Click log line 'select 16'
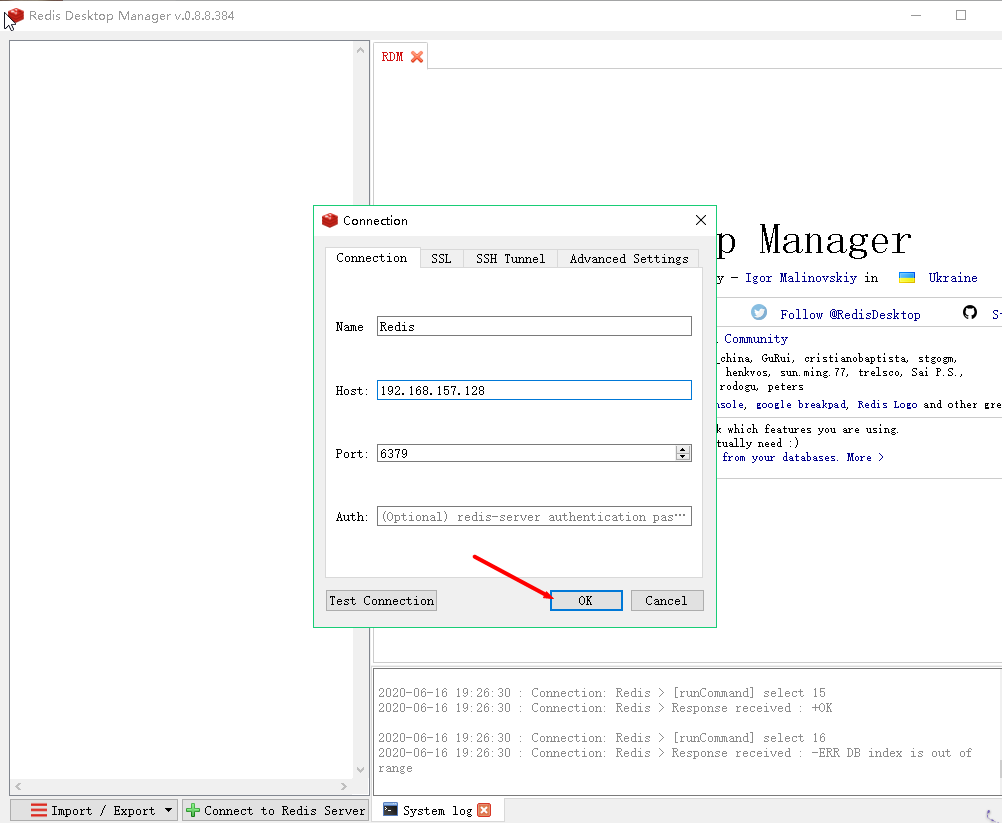Screen dimensions: 1002x823 [602, 737]
